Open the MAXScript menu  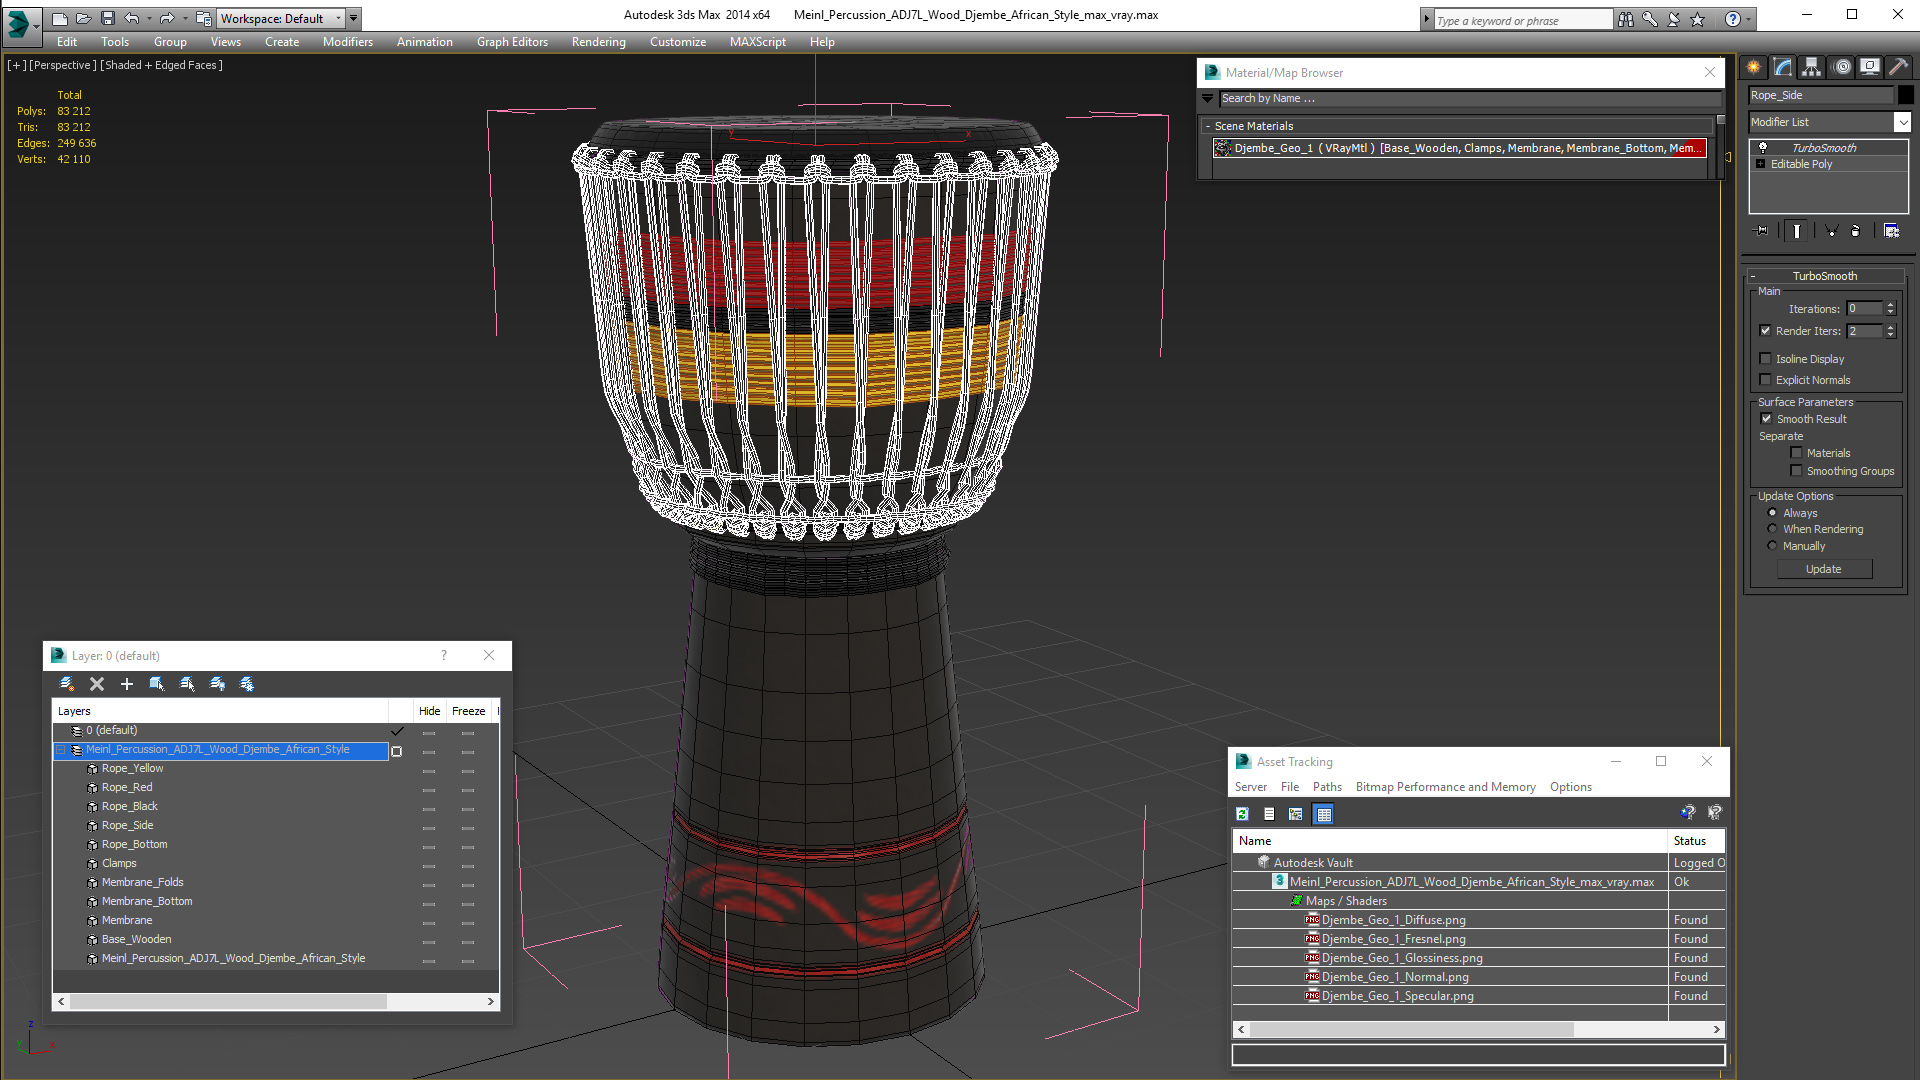pyautogui.click(x=757, y=42)
